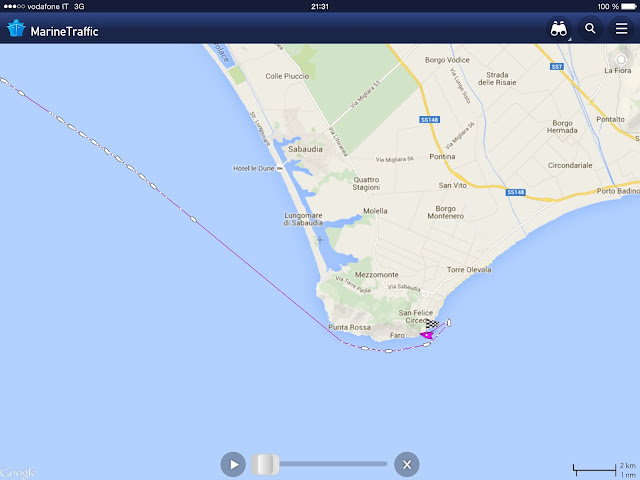640x480 pixels.
Task: Select the magenta vessel icon
Action: [427, 335]
